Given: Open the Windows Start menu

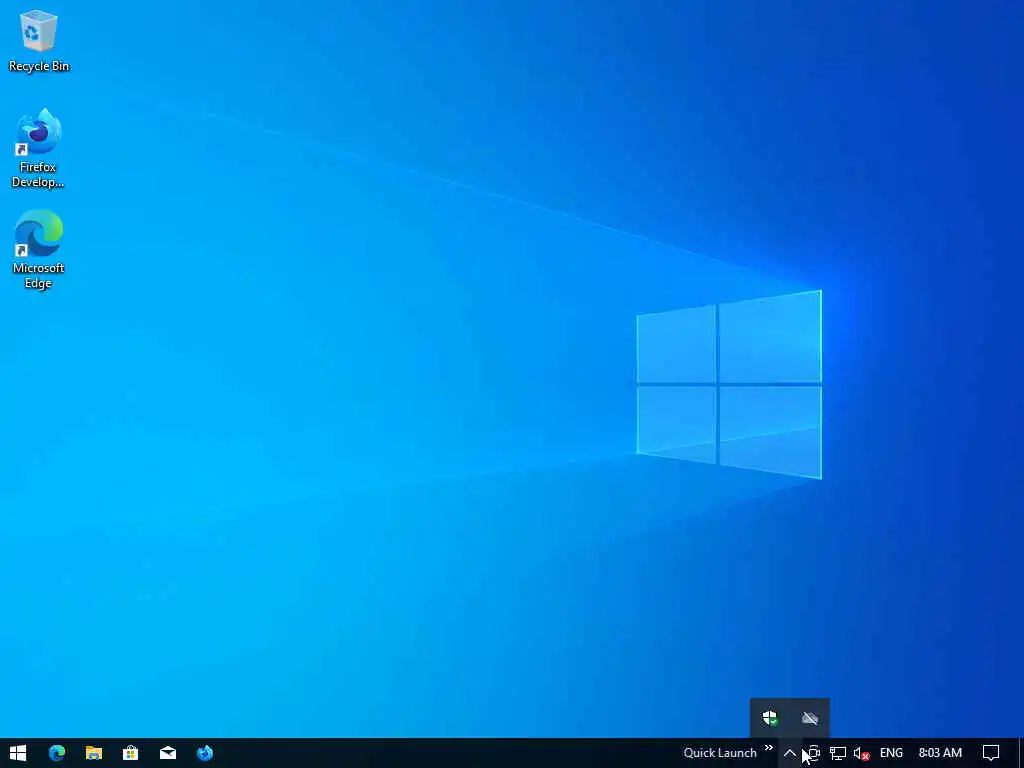Looking at the screenshot, I should [18, 753].
